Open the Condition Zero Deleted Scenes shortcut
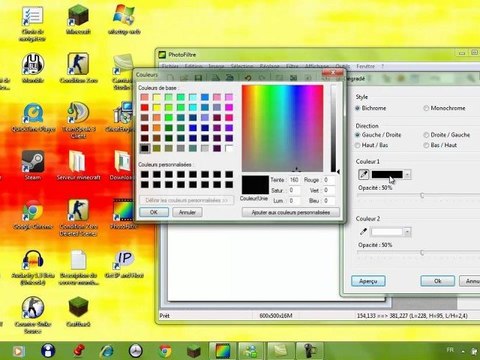Image resolution: width=480 pixels, height=360 pixels. [x=78, y=211]
